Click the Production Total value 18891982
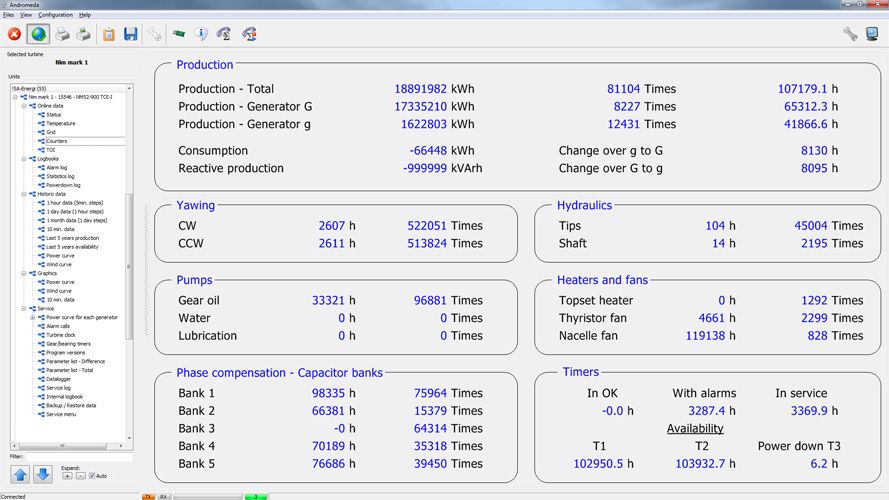The image size is (889, 500). click(420, 89)
